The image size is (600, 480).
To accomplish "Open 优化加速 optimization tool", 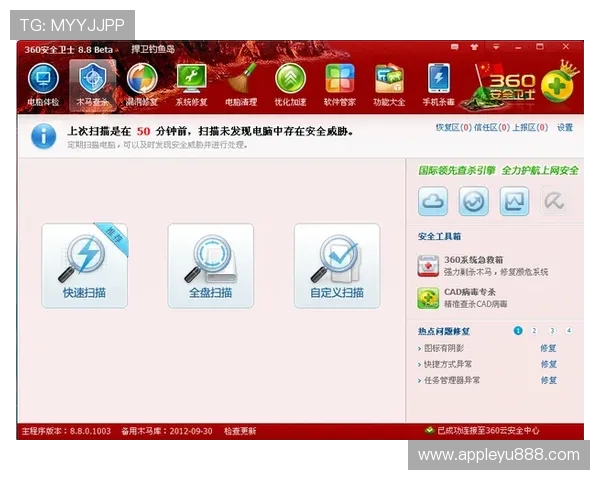I will pyautogui.click(x=290, y=85).
